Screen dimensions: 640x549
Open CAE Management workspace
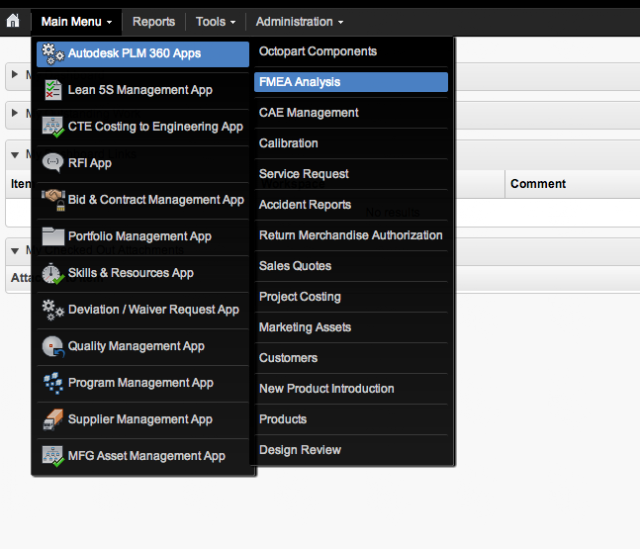click(x=351, y=113)
